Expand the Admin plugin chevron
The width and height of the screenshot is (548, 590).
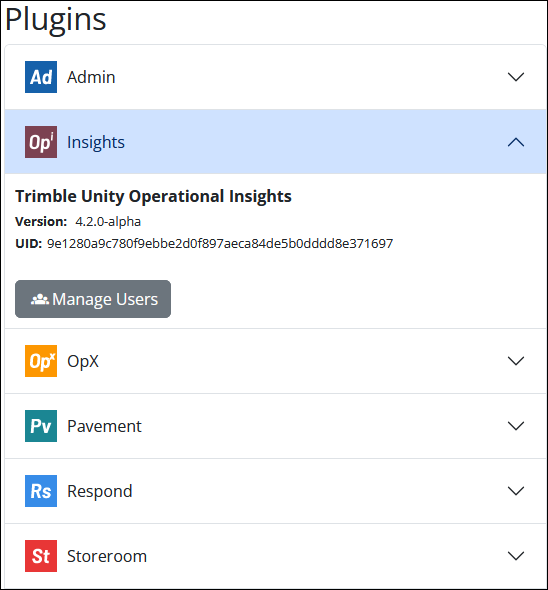pos(516,77)
